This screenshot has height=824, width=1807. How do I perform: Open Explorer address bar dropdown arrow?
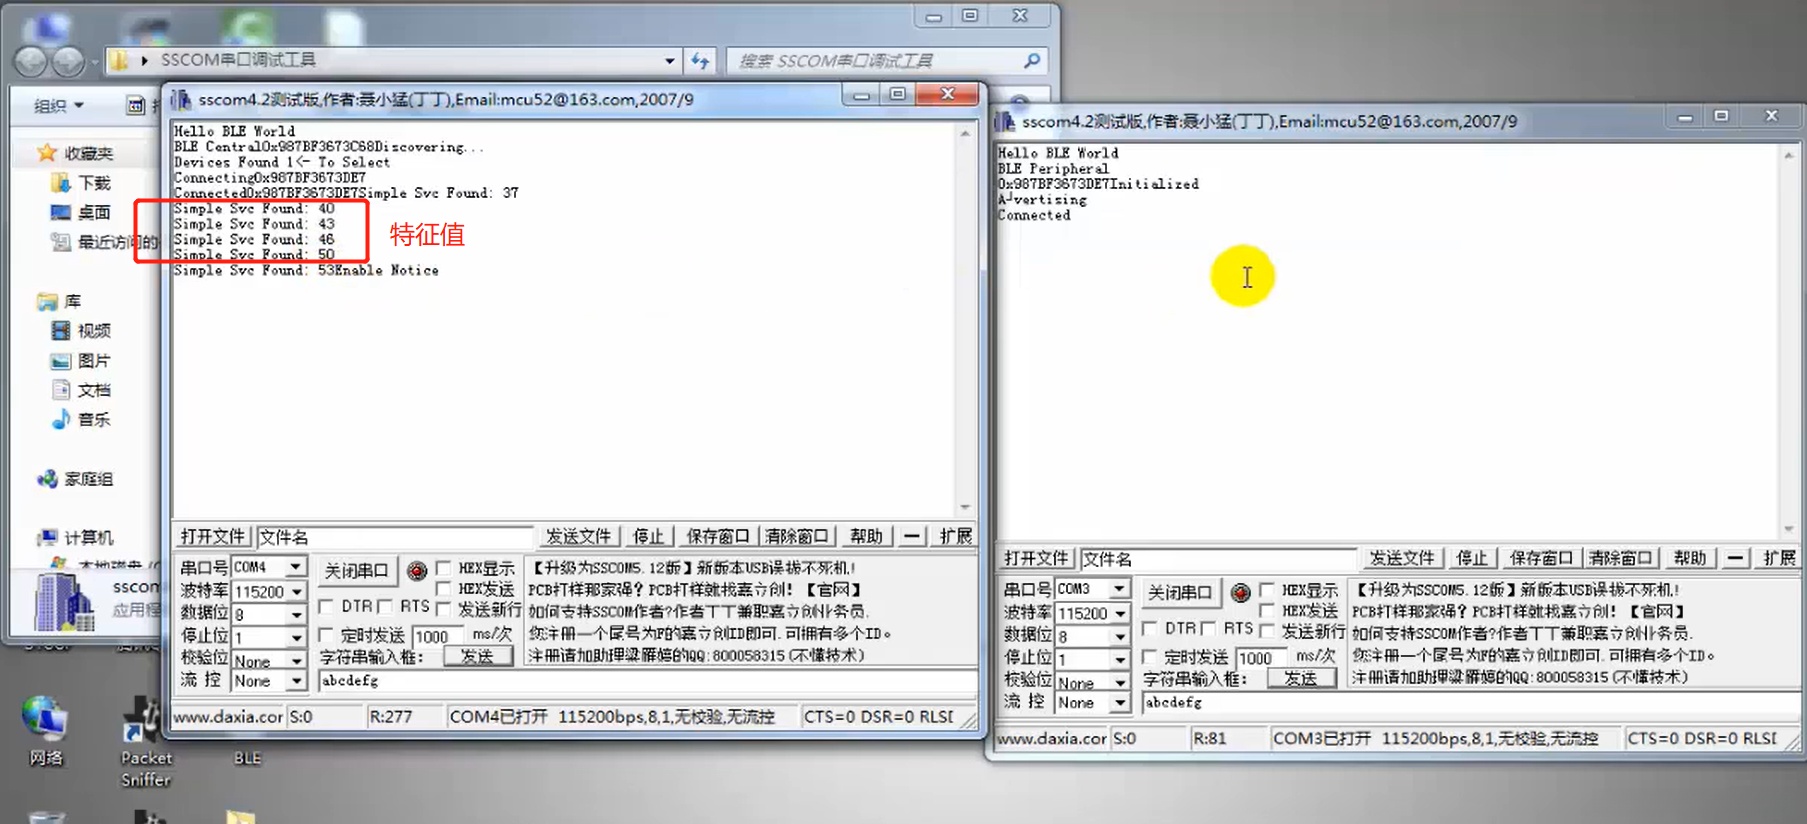point(670,61)
